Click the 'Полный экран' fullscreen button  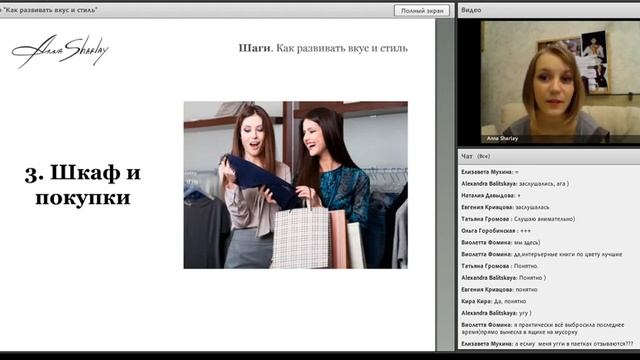click(x=422, y=11)
